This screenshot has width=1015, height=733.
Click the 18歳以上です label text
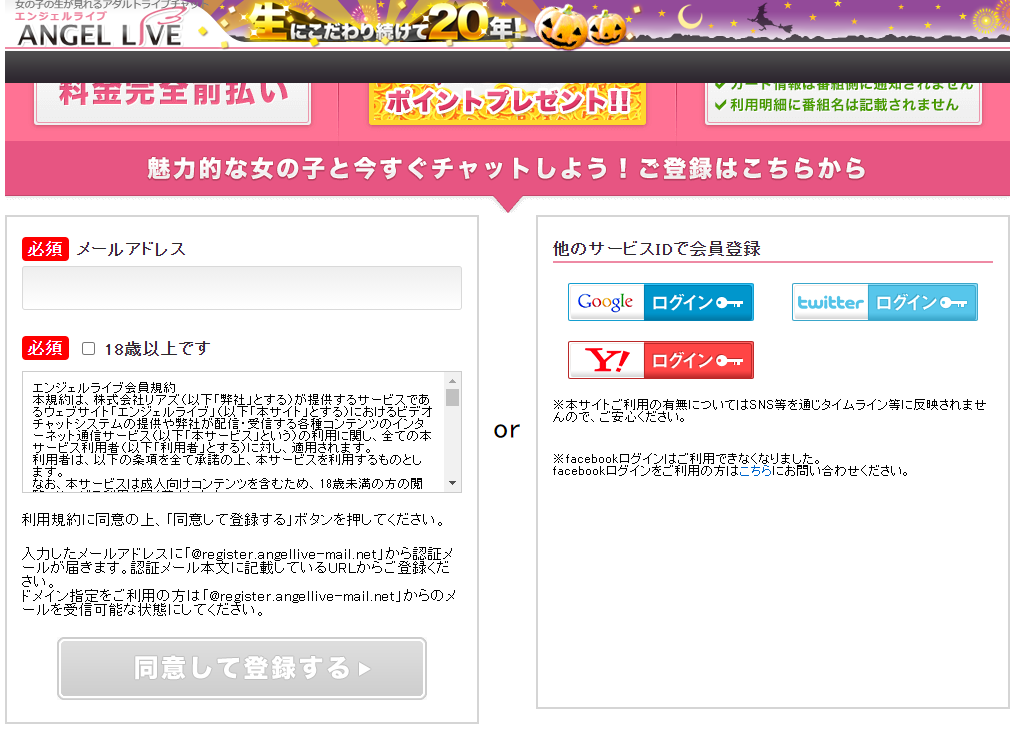pos(157,349)
